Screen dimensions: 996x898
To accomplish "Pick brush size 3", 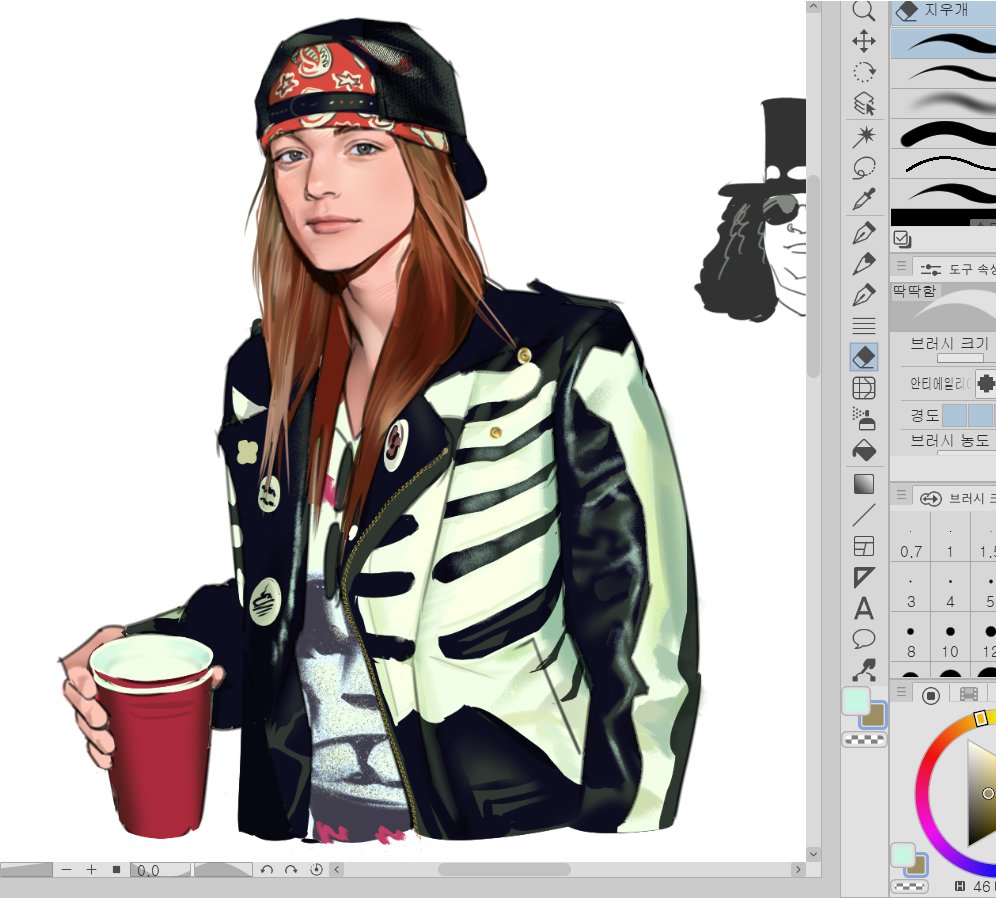I will coord(910,587).
